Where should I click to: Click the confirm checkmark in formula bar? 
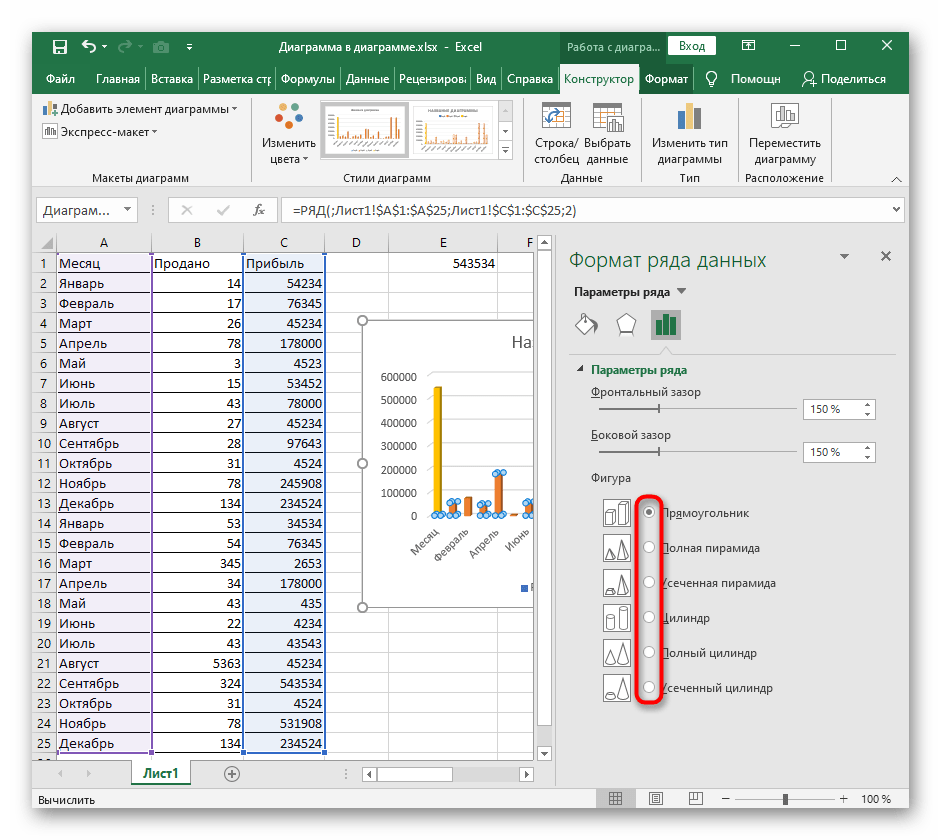223,210
